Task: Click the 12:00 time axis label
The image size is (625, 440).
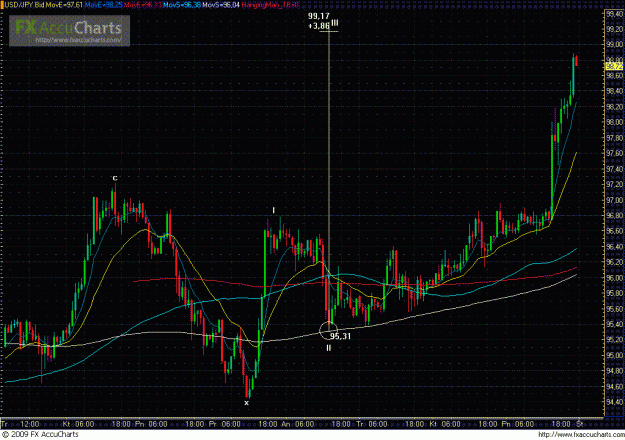Action: 30,424
